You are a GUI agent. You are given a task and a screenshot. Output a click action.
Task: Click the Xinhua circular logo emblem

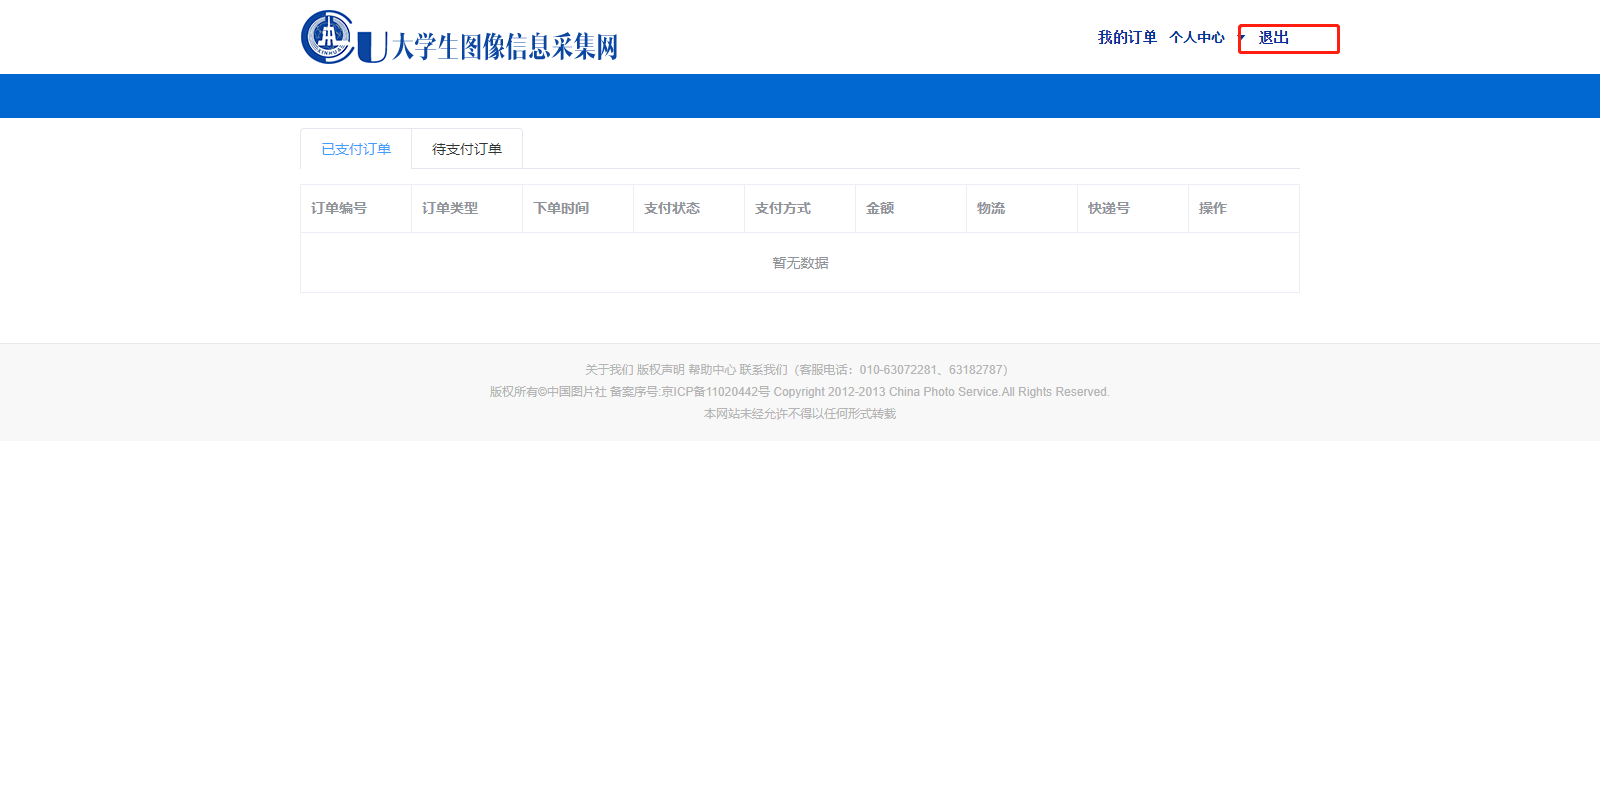coord(328,37)
